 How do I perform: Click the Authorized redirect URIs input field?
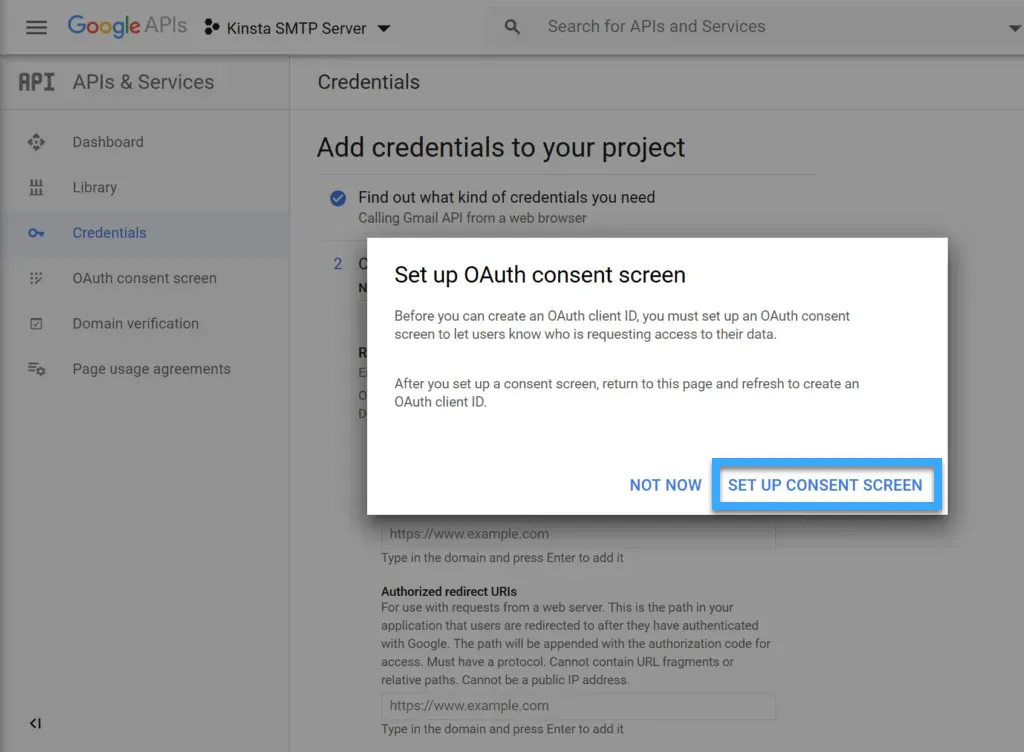[x=578, y=706]
